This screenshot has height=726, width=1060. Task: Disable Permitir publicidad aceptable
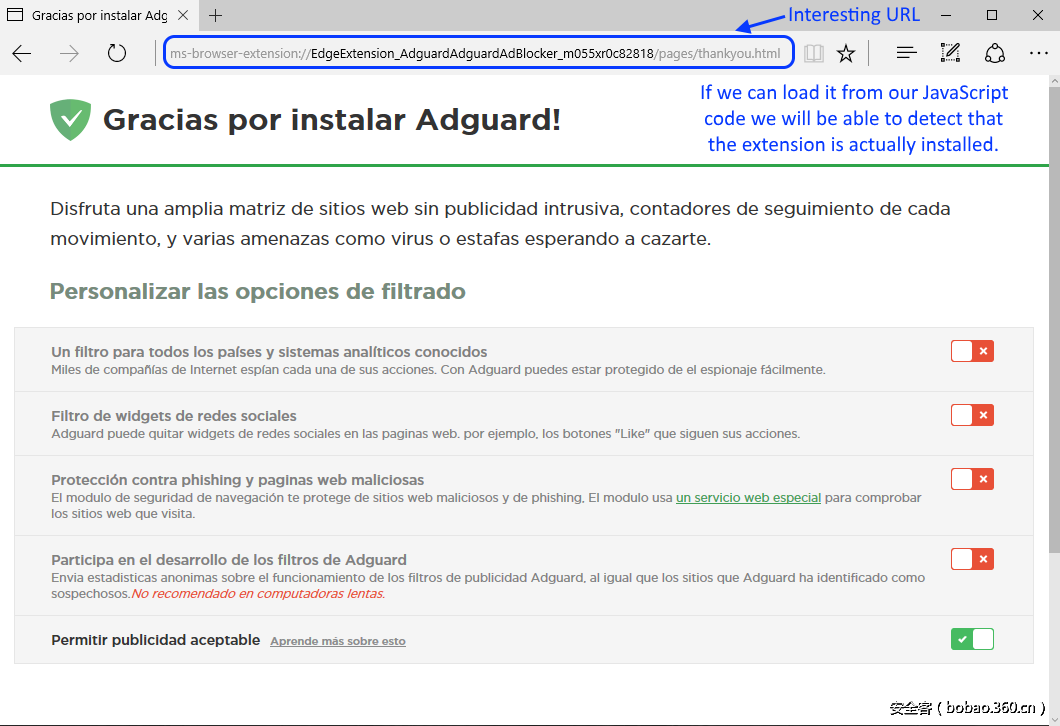972,639
